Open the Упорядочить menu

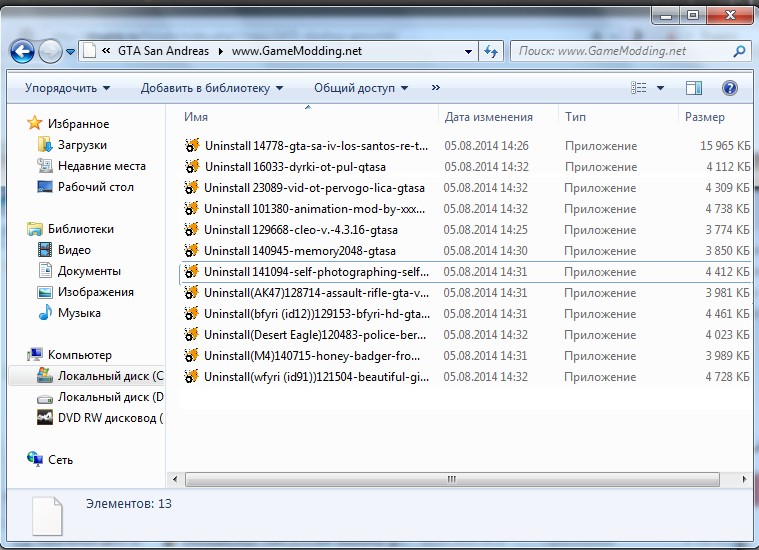[x=67, y=88]
